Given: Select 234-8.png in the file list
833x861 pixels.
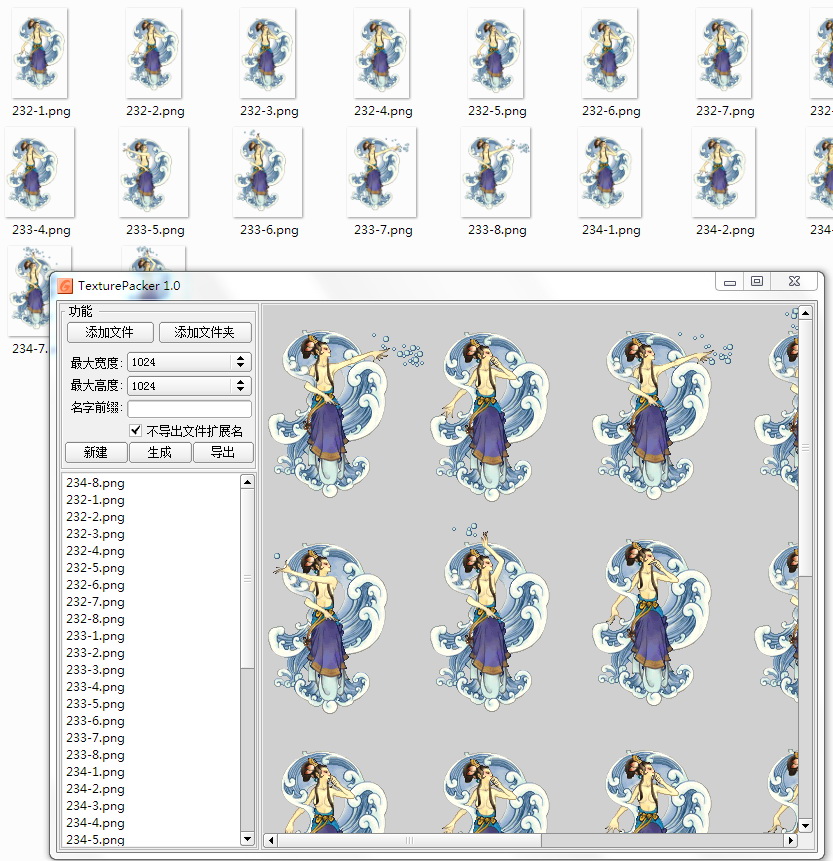Looking at the screenshot, I should click(96, 483).
